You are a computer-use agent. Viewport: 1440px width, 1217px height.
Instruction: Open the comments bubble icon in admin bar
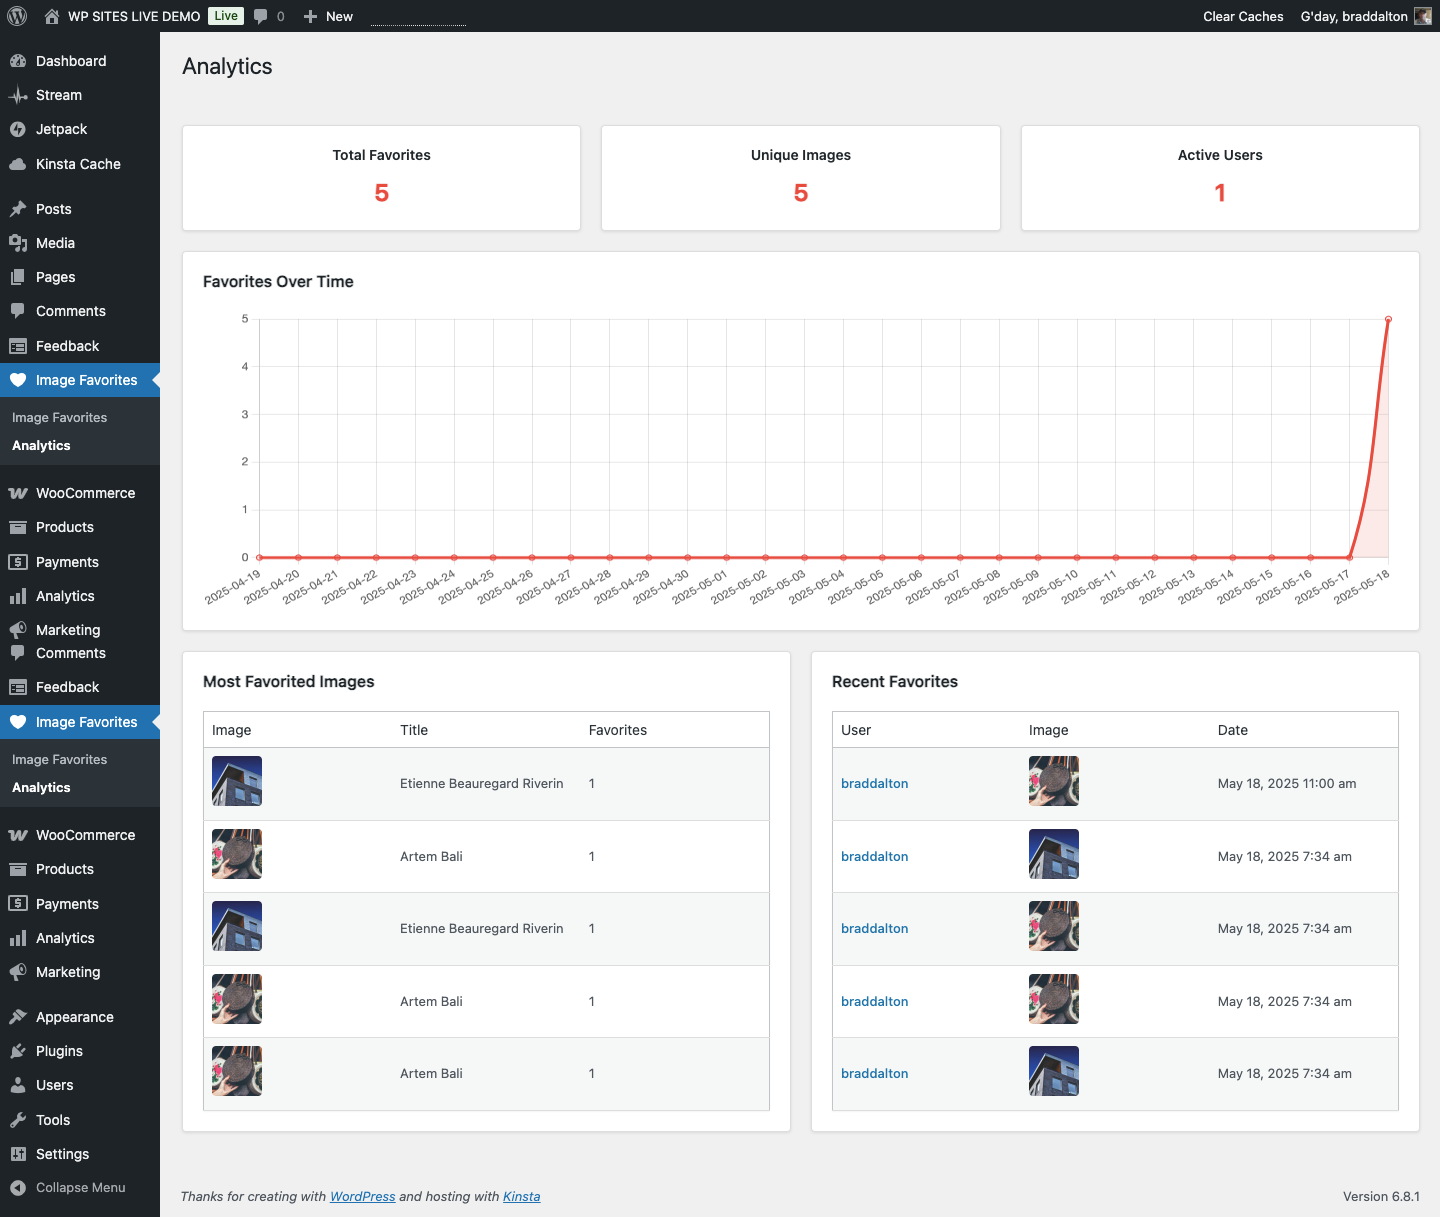click(x=261, y=16)
